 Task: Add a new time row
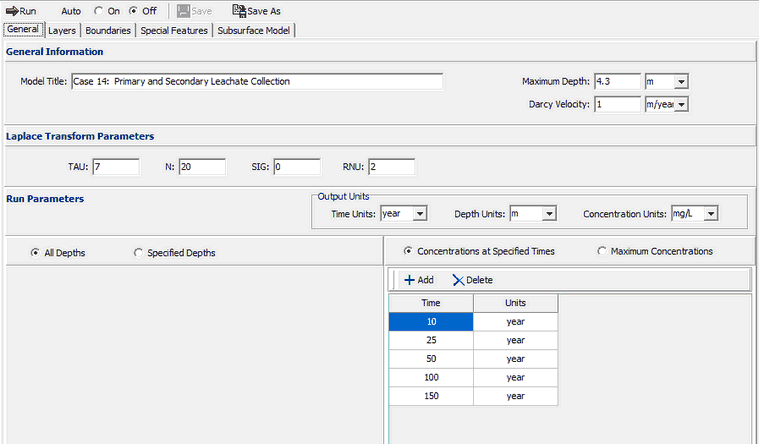418,280
